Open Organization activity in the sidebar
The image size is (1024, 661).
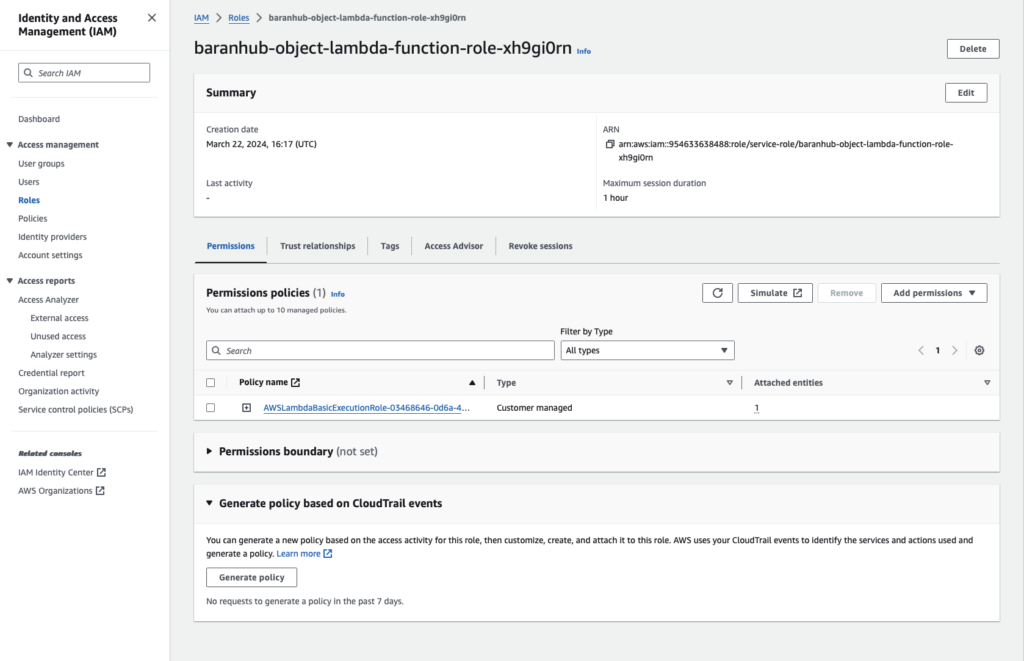(59, 391)
